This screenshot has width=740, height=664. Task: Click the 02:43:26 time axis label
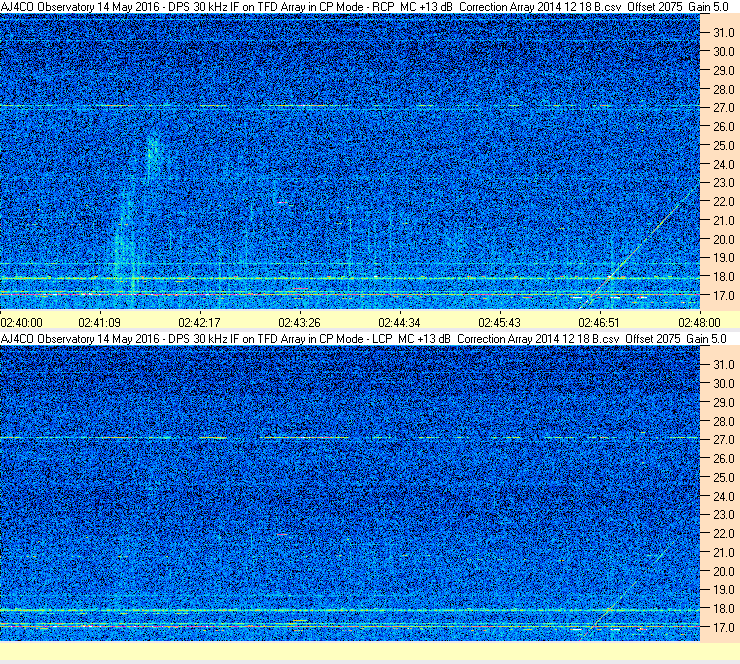(299, 323)
